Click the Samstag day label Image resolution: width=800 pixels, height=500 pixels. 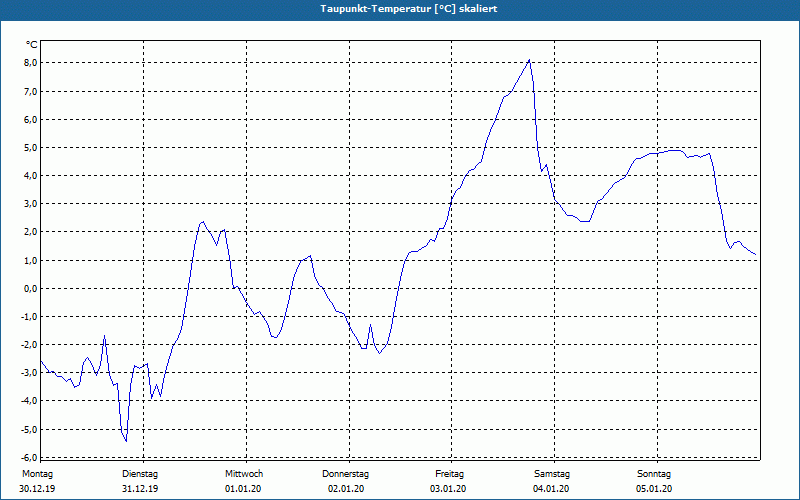[552, 474]
